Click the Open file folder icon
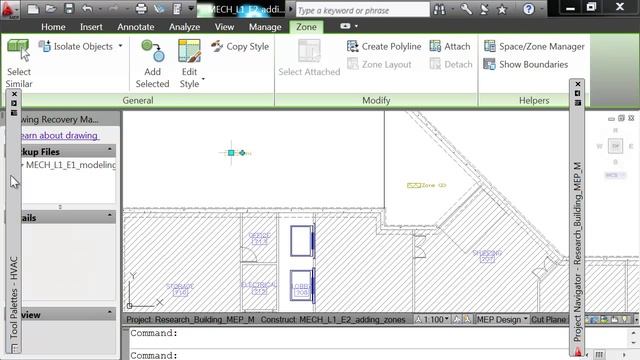This screenshot has width=640, height=360. click(51, 9)
